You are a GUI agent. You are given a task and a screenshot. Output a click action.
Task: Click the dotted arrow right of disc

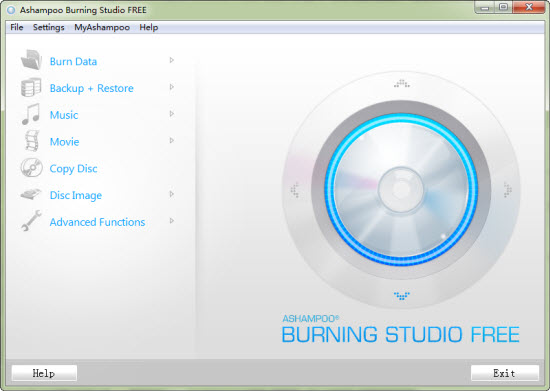pyautogui.click(x=508, y=190)
